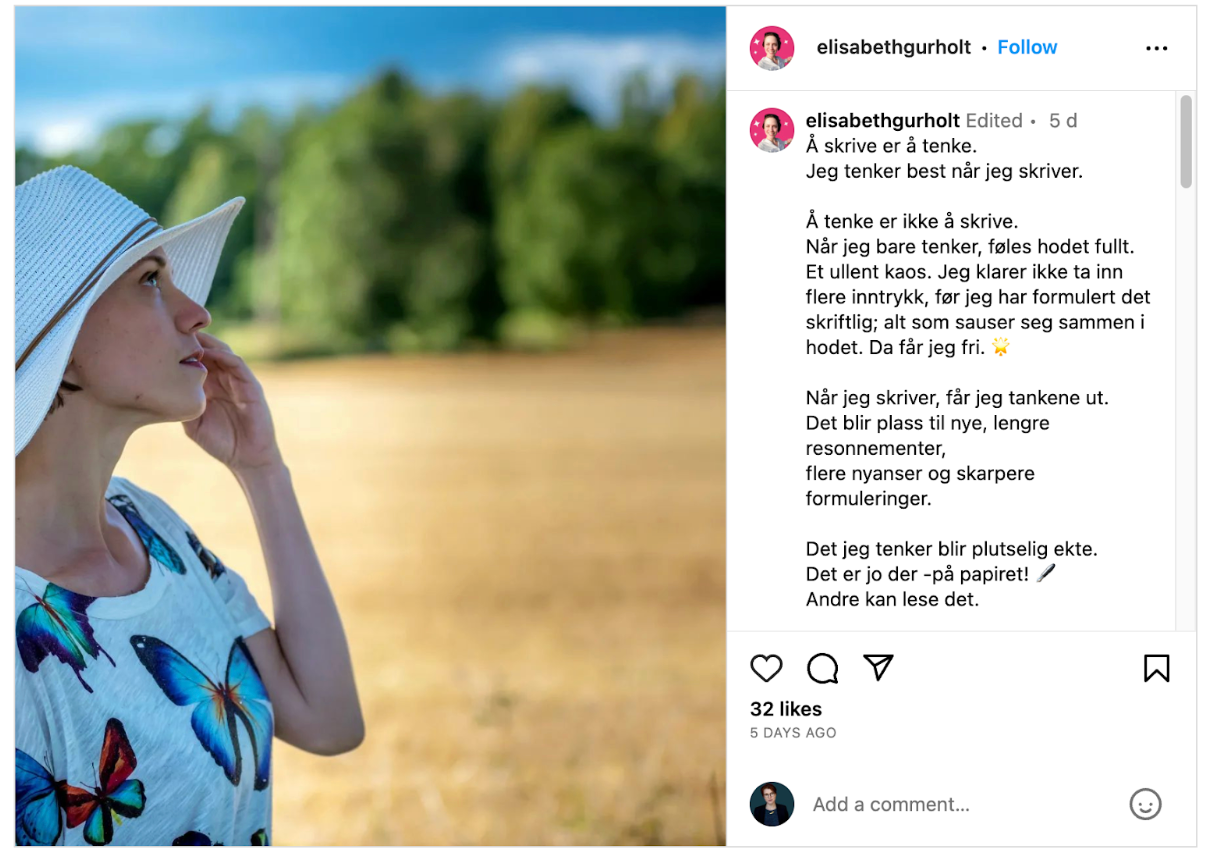Share post using paper plane icon
This screenshot has height=868, width=1232.
[877, 667]
